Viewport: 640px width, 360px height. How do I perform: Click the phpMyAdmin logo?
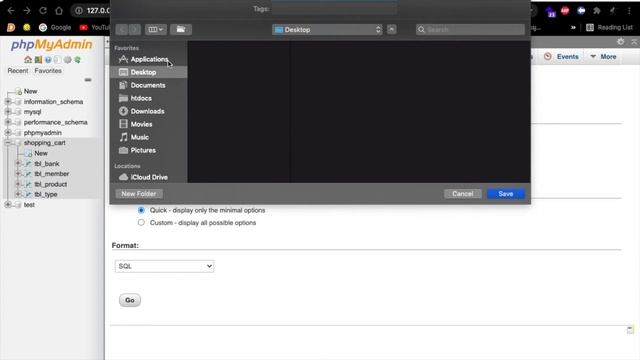tap(51, 44)
